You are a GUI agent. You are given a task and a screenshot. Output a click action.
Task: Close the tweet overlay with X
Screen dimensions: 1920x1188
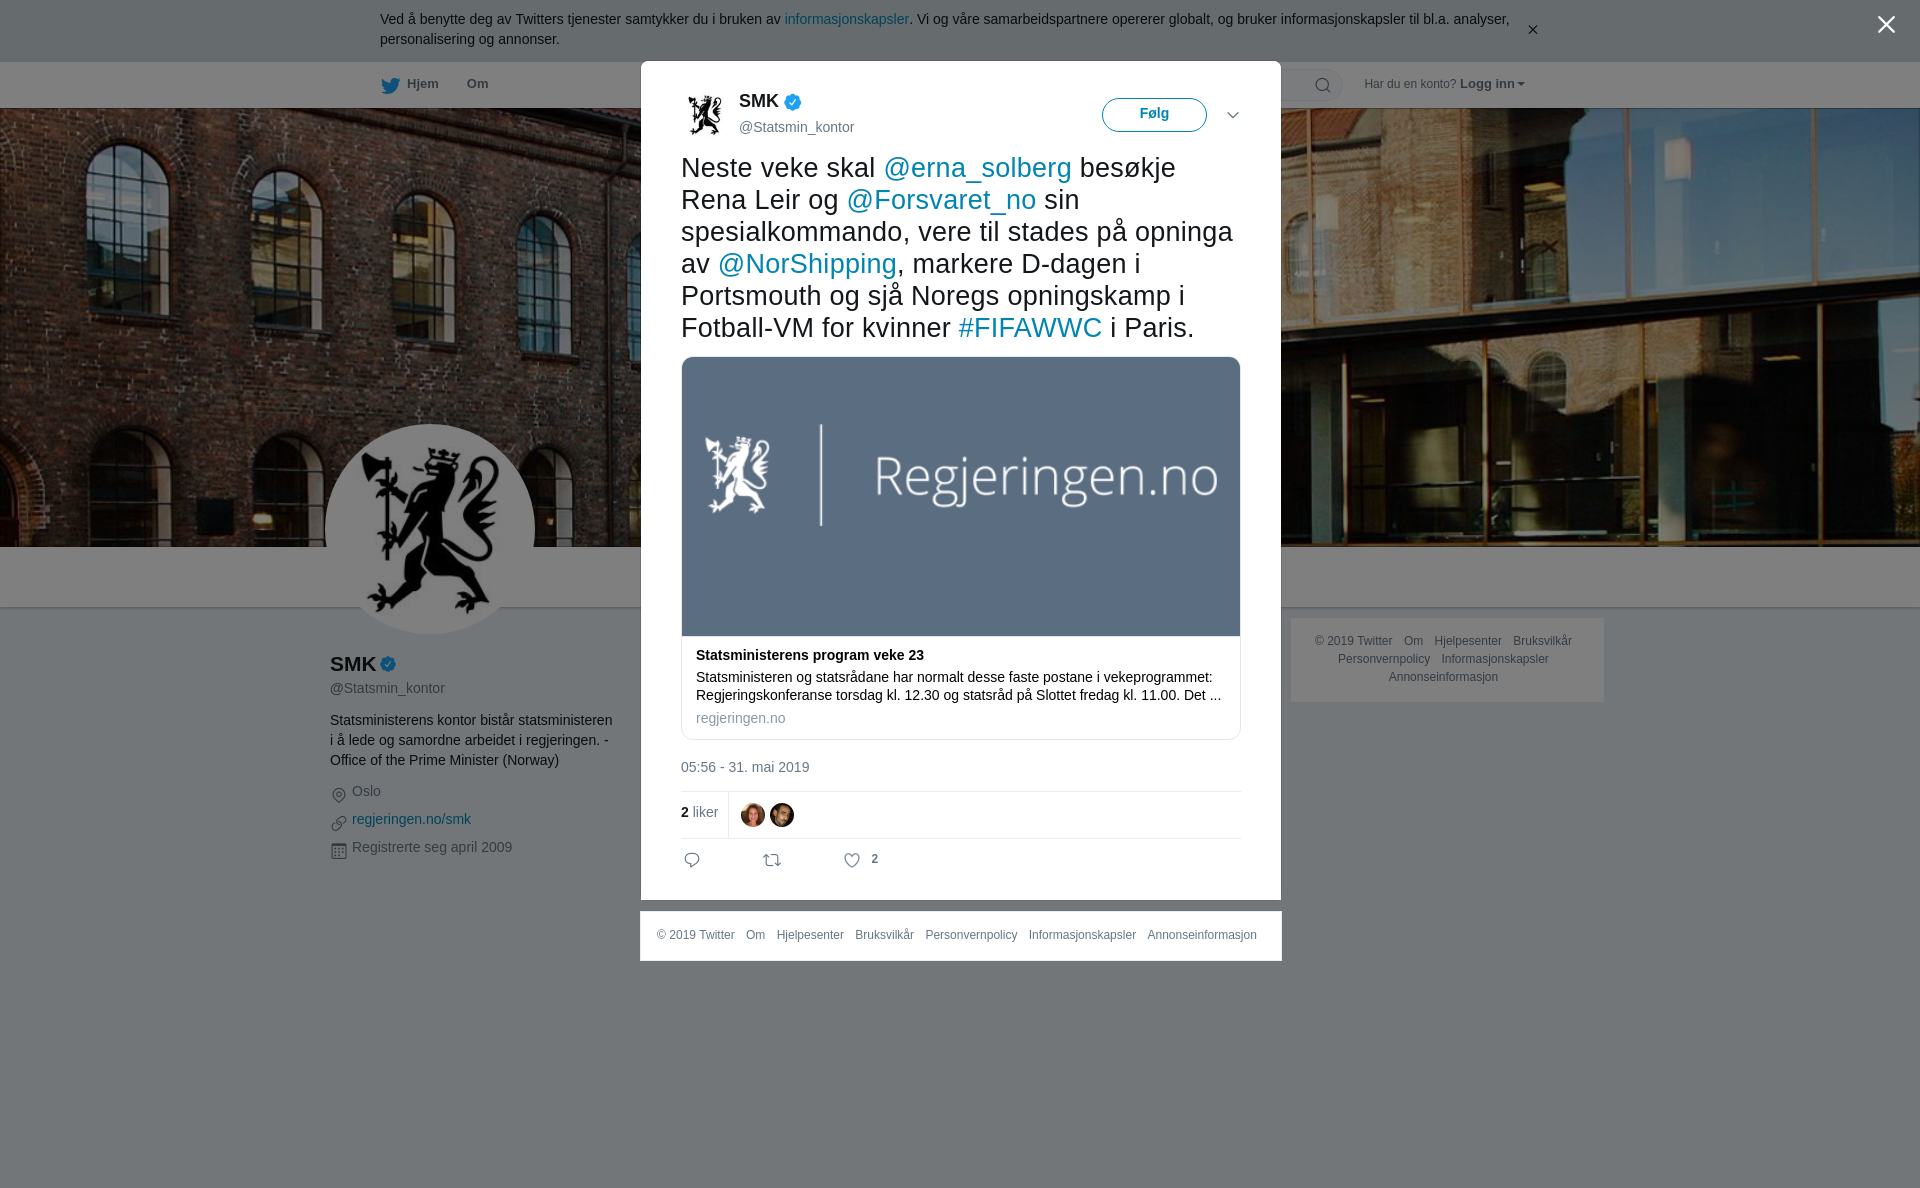tap(1886, 25)
